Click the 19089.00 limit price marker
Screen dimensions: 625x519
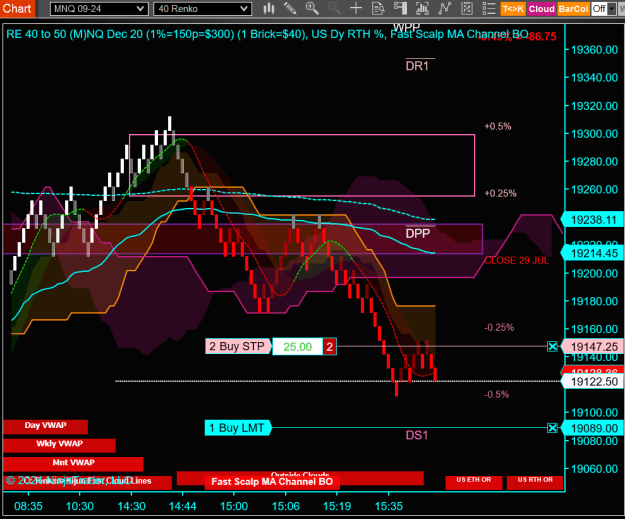tap(593, 429)
